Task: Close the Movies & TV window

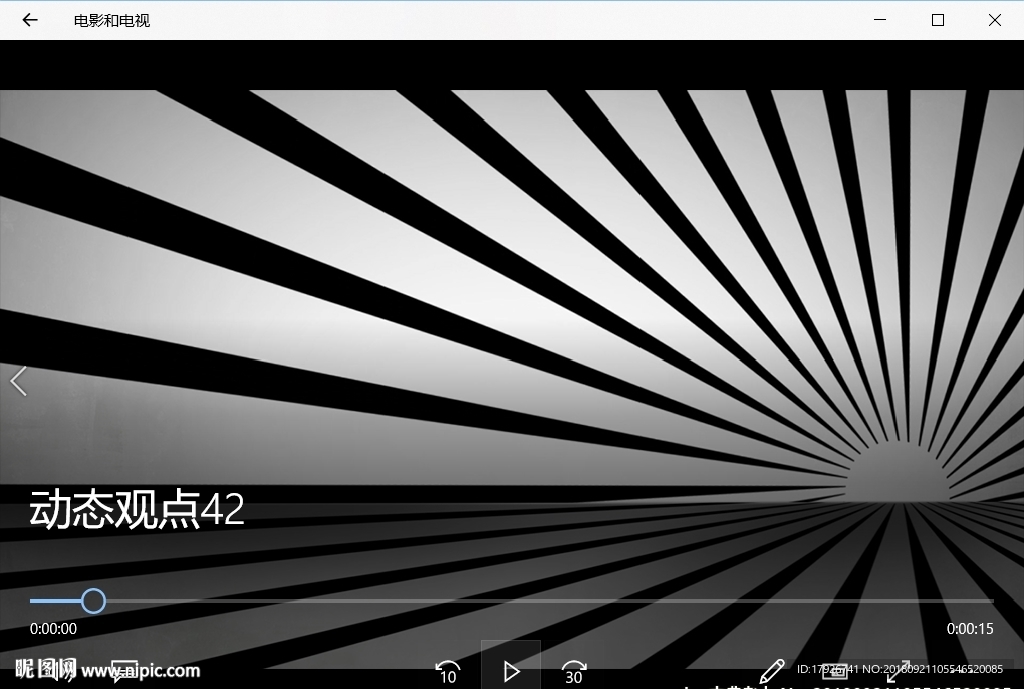Action: click(x=995, y=20)
